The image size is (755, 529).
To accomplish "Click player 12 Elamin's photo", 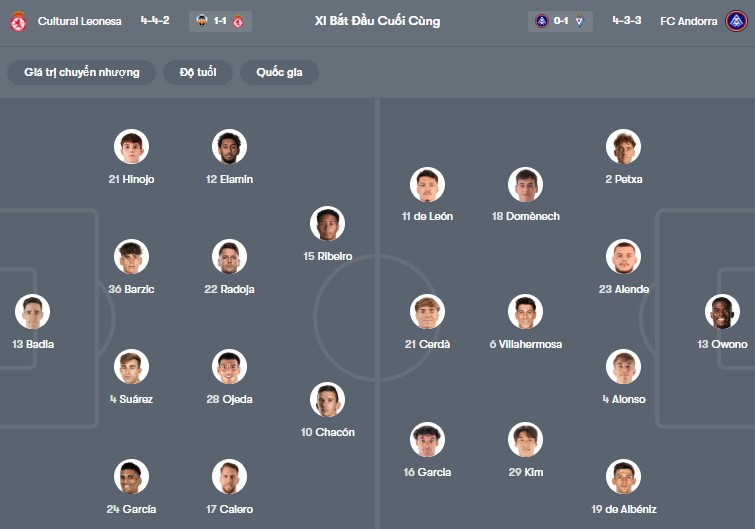I will tap(229, 147).
